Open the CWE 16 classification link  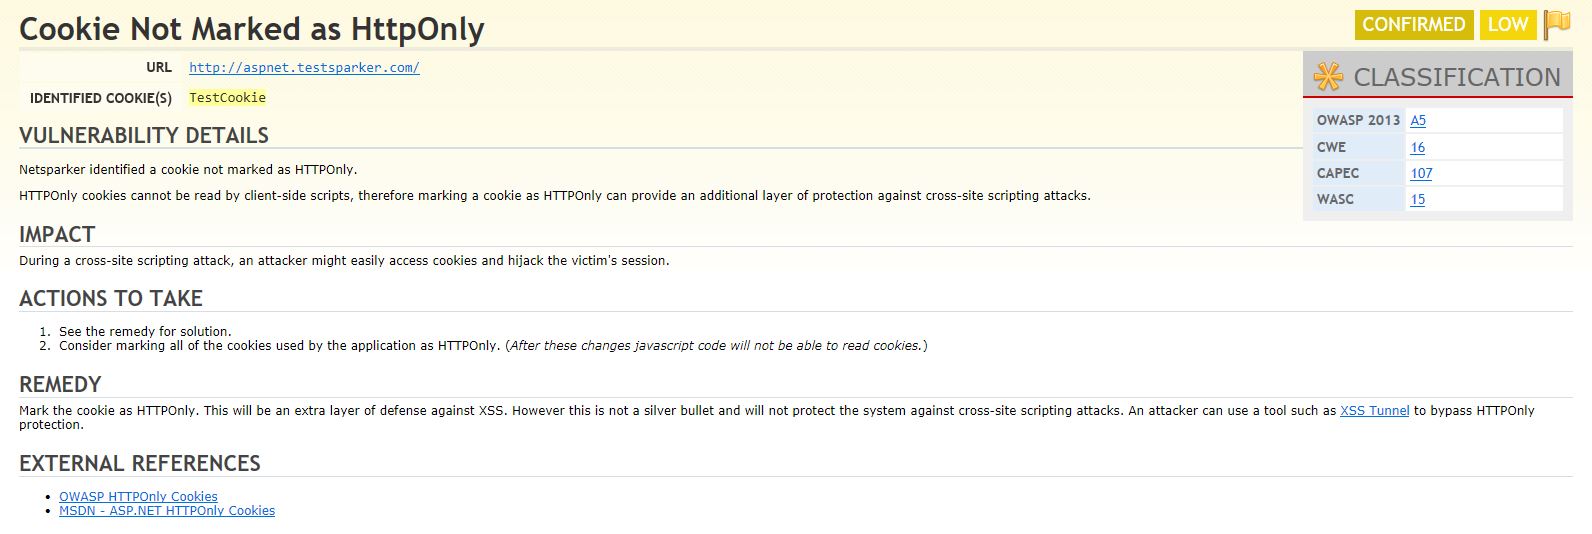[x=1417, y=147]
